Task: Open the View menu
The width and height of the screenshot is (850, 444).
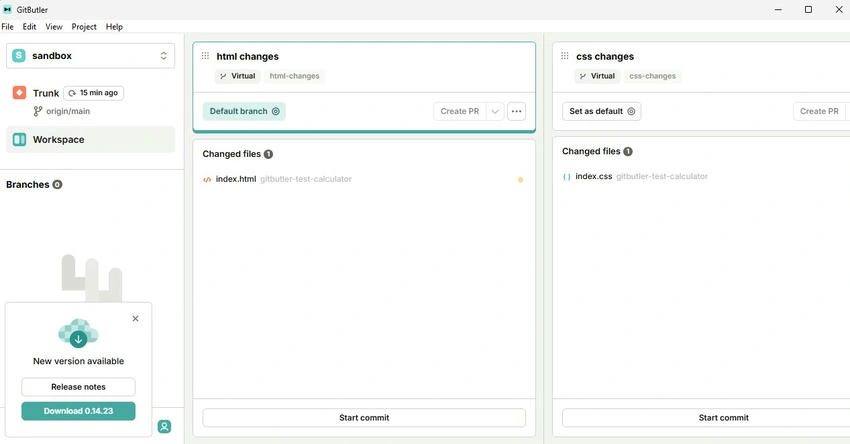Action: [x=54, y=27]
